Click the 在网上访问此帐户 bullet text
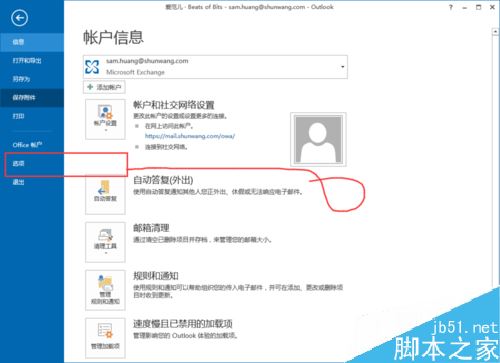 (x=169, y=126)
